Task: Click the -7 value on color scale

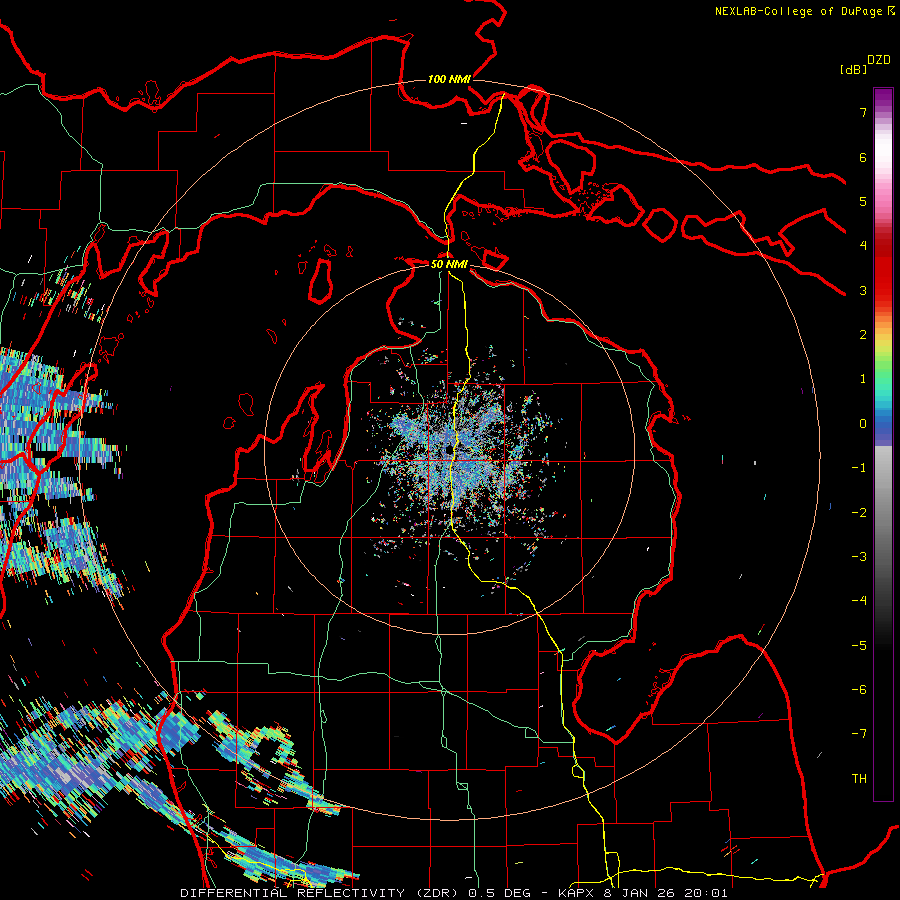Action: click(859, 734)
